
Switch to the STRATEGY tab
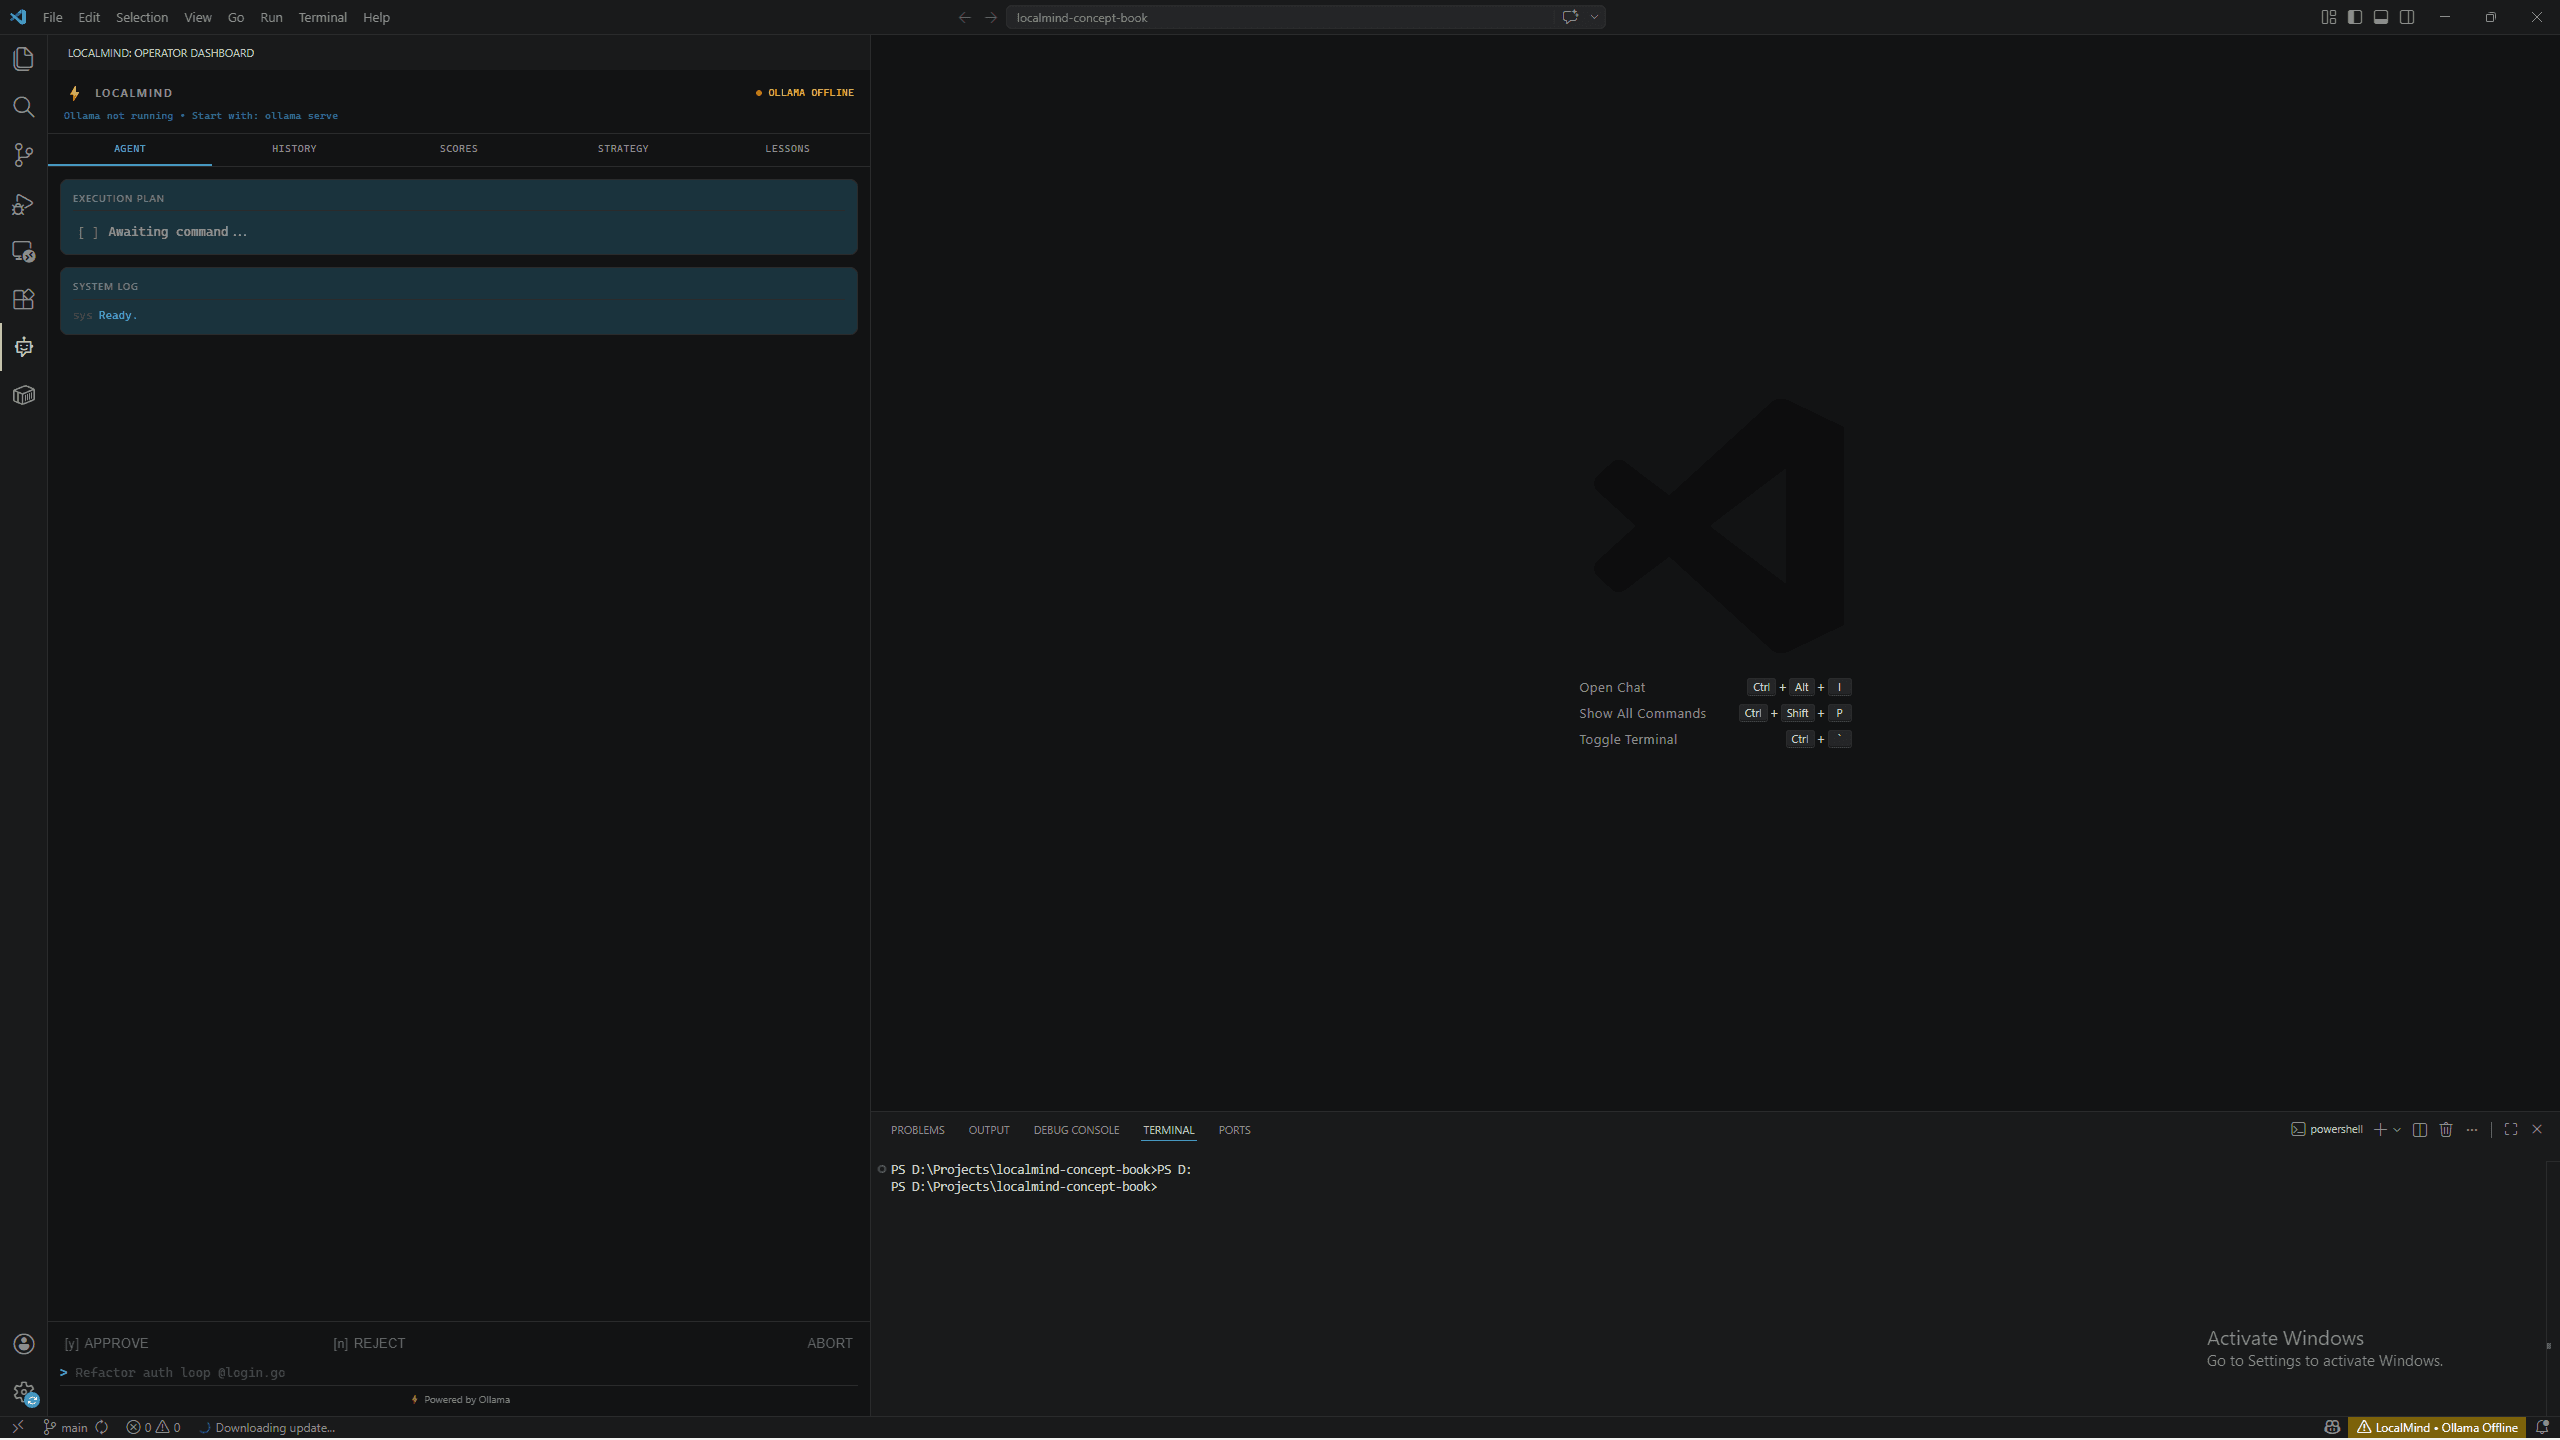[x=623, y=149]
